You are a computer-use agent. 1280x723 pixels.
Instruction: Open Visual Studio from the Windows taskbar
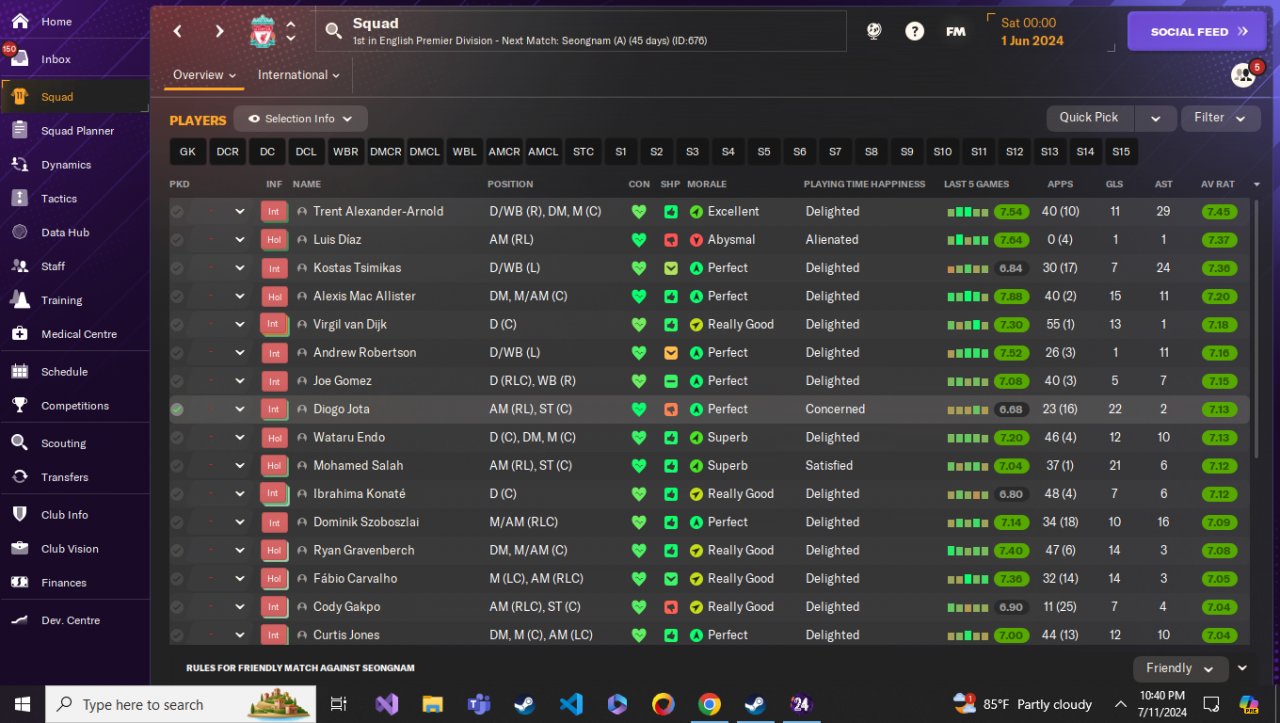pyautogui.click(x=387, y=704)
